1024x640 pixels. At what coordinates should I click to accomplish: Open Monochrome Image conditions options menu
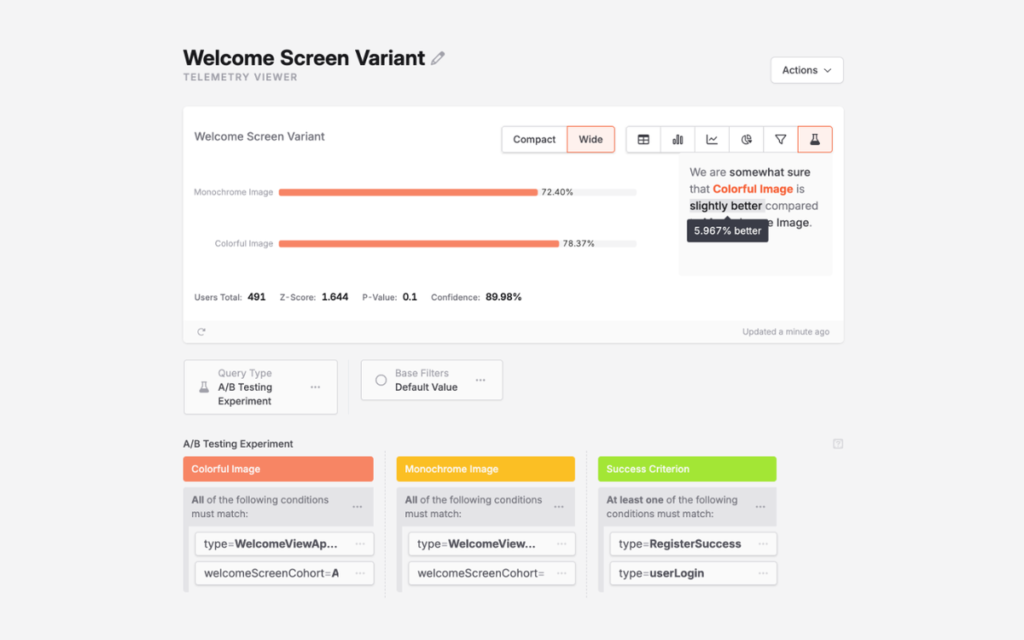(x=559, y=507)
